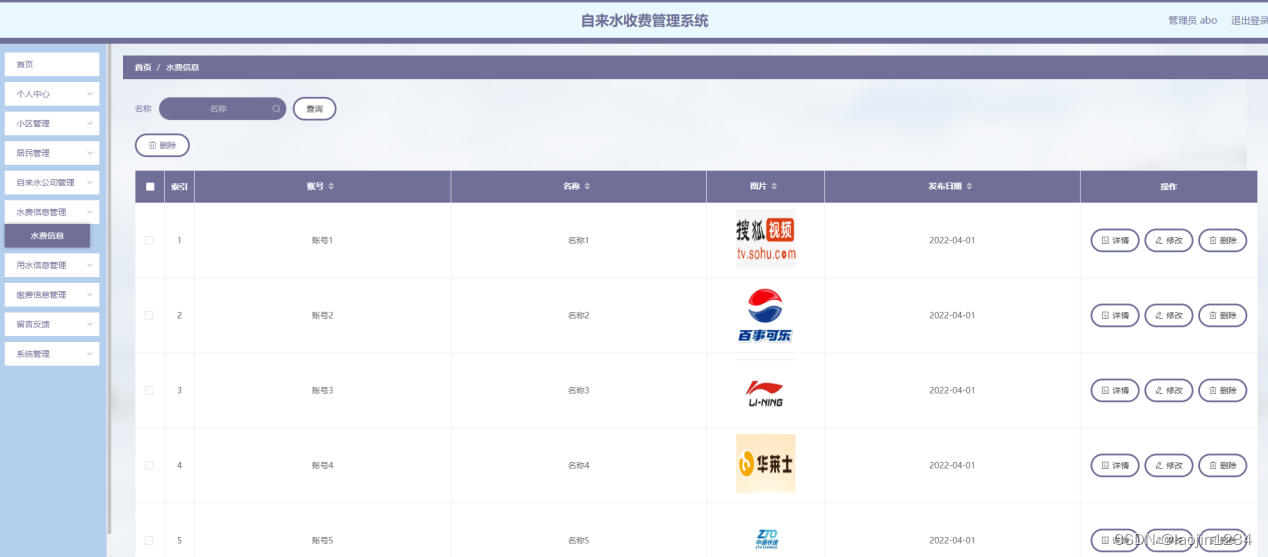Click 修改 for row 账号3

[1168, 390]
